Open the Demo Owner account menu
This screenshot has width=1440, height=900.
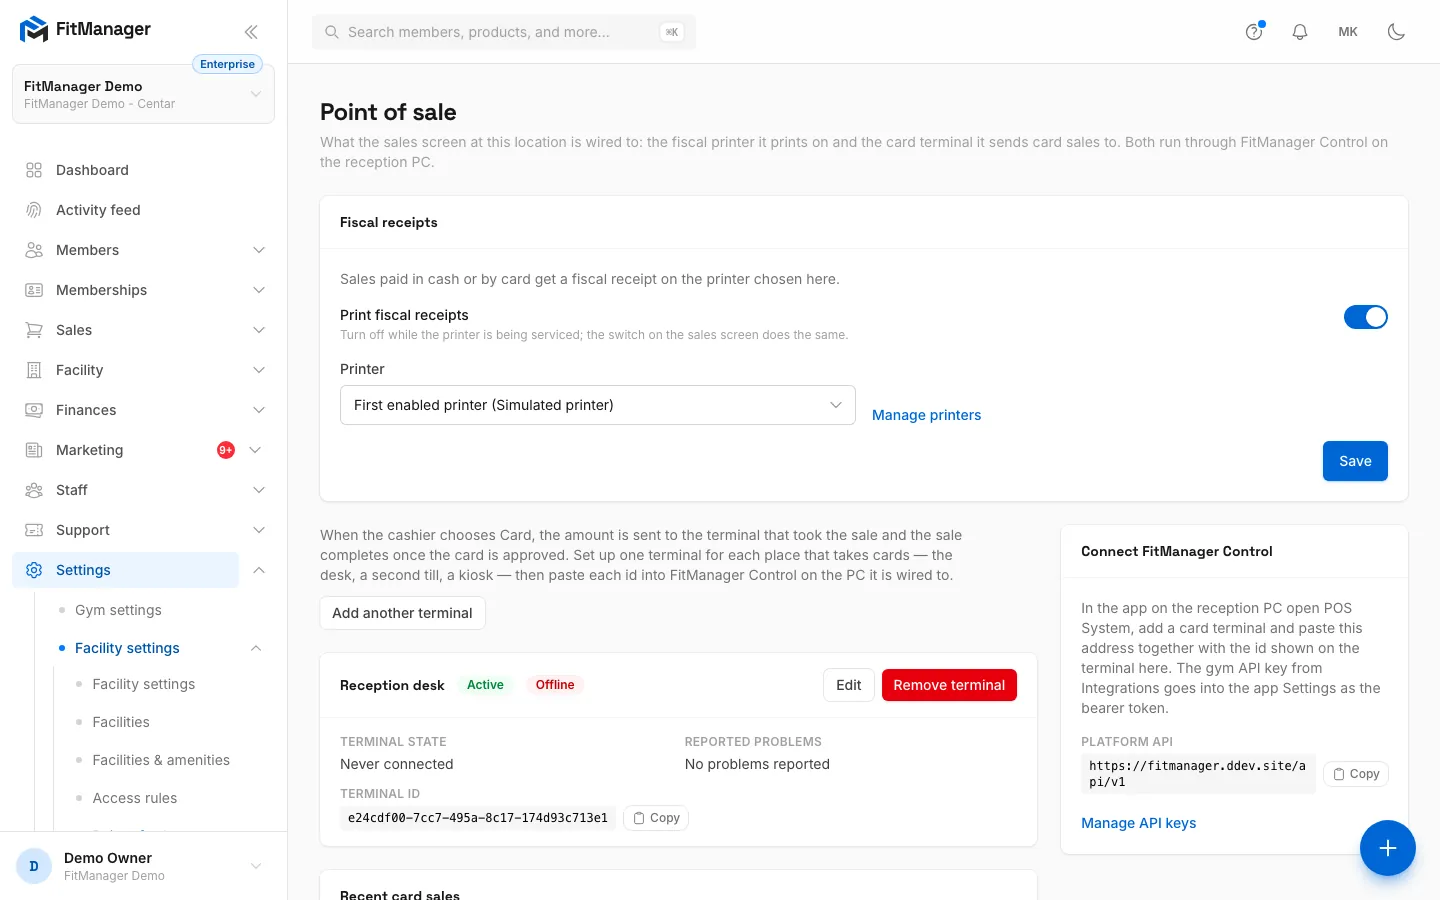click(143, 866)
